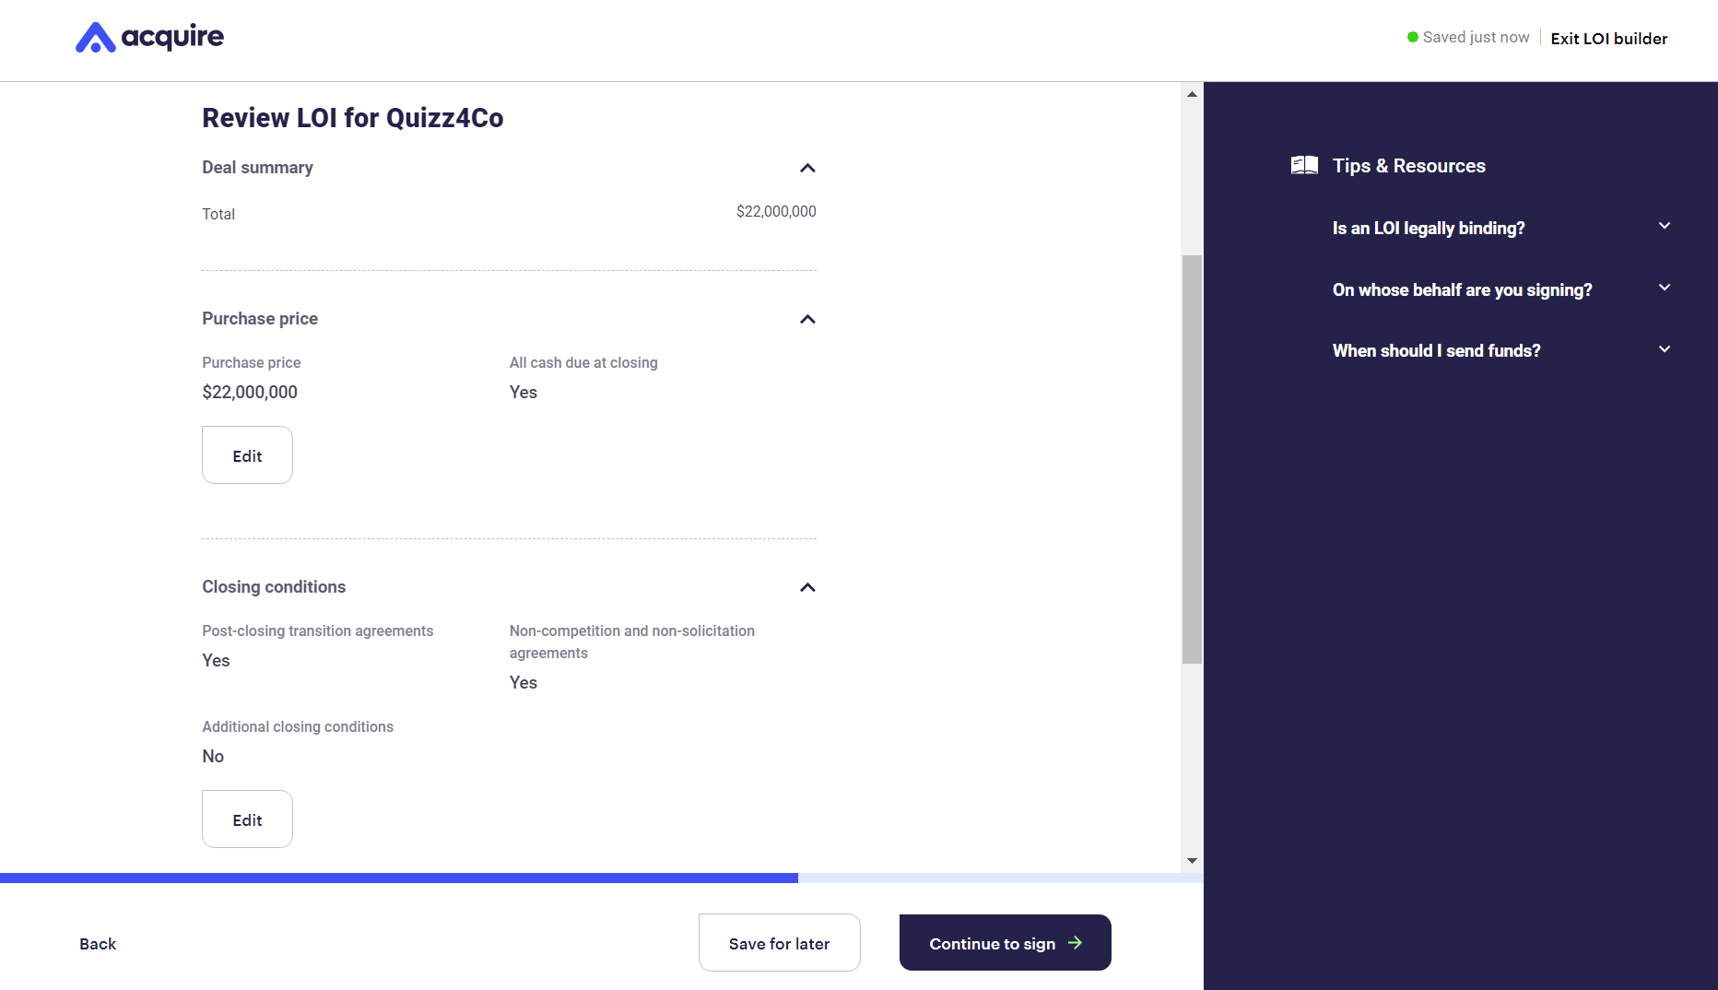Viewport: 1718px width, 990px height.
Task: Click the arrow on Continue to sign
Action: coord(1075,942)
